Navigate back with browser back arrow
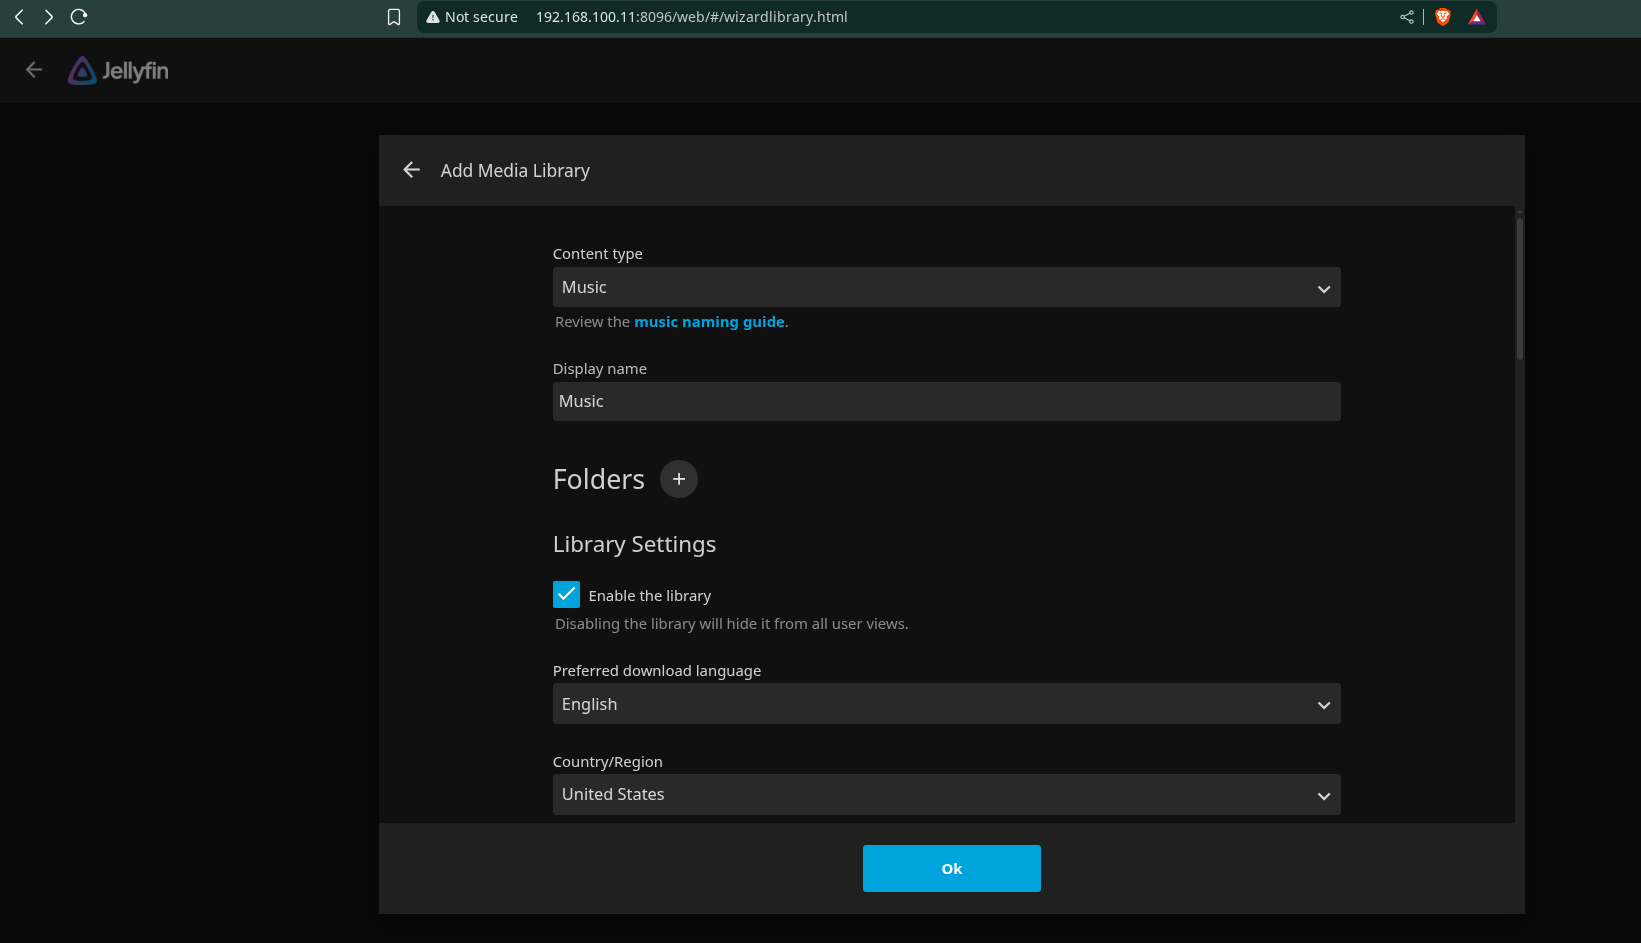 click(19, 17)
